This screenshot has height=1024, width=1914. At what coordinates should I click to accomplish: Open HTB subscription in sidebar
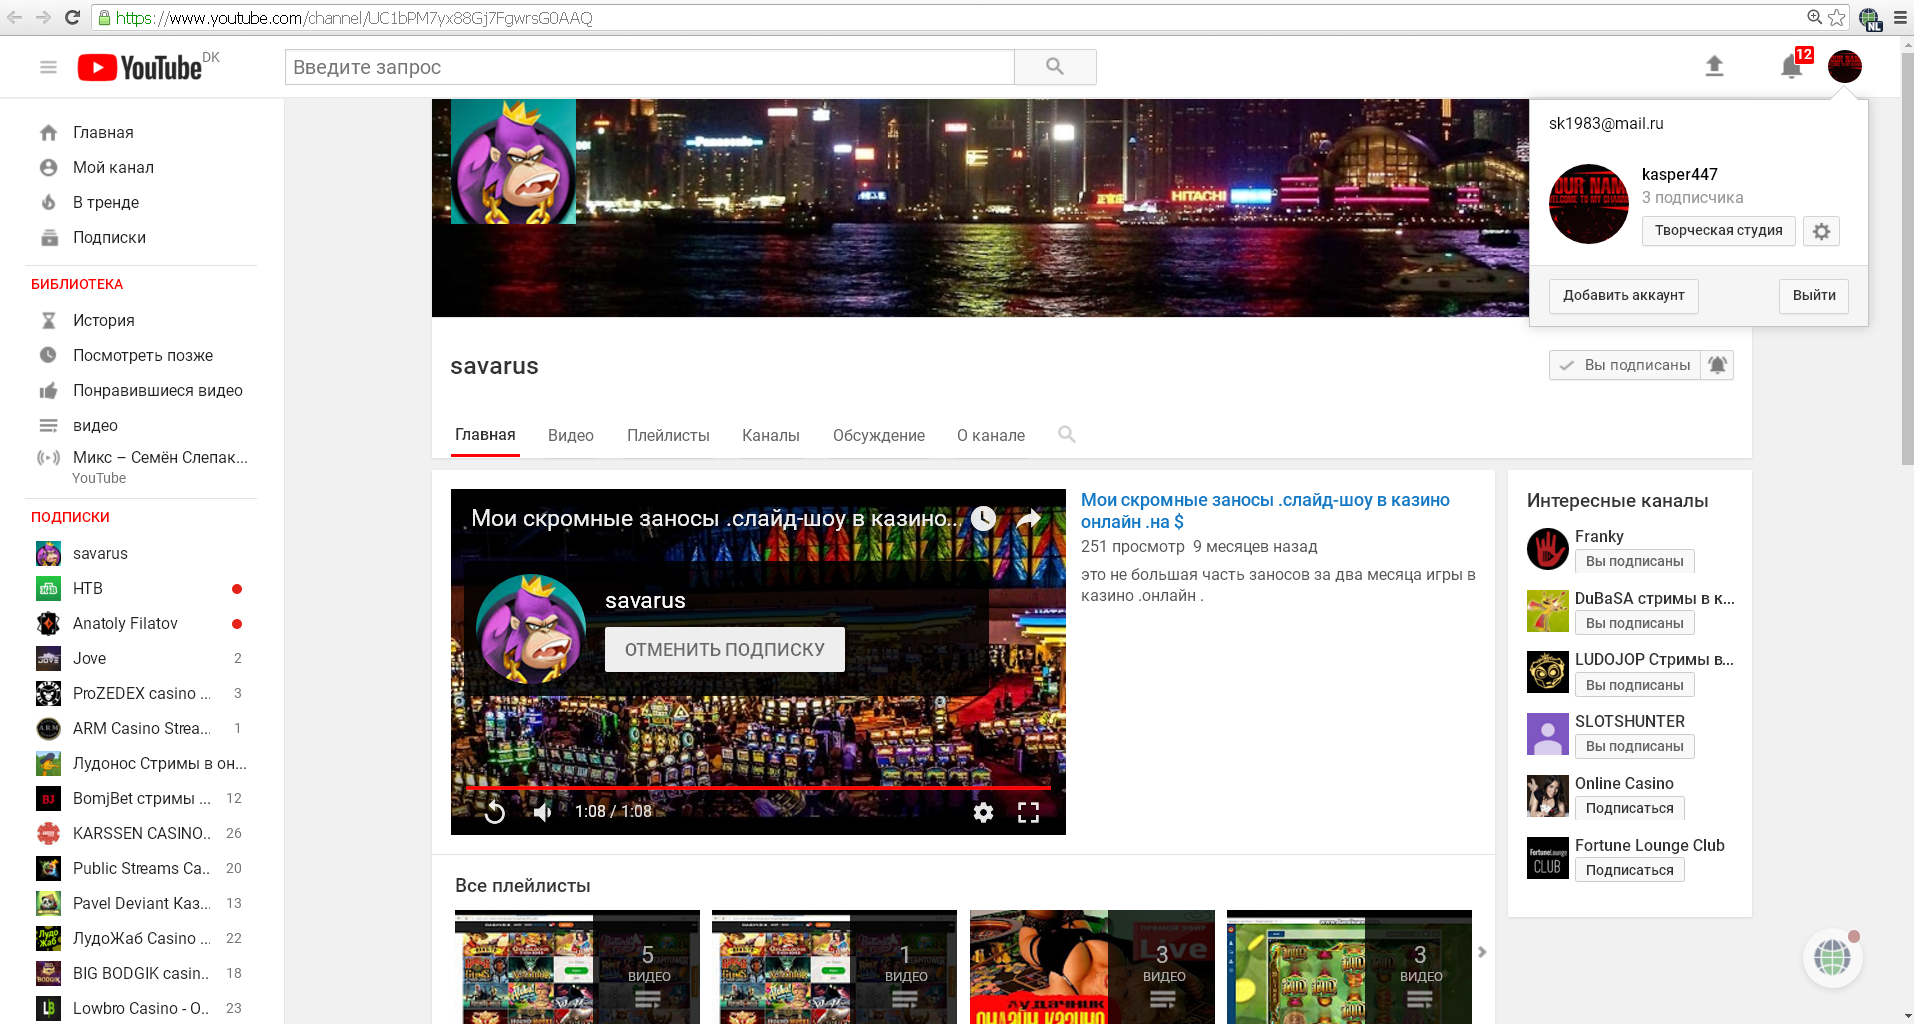[88, 588]
